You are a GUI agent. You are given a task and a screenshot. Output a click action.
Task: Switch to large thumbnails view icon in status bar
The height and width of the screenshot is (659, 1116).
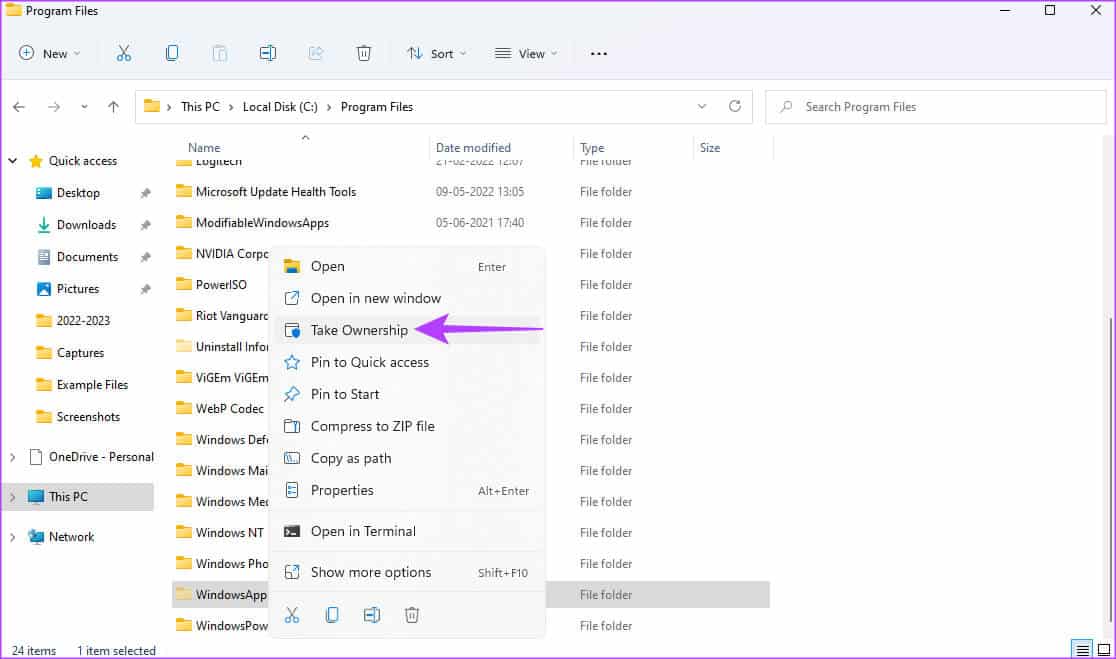(x=1104, y=649)
